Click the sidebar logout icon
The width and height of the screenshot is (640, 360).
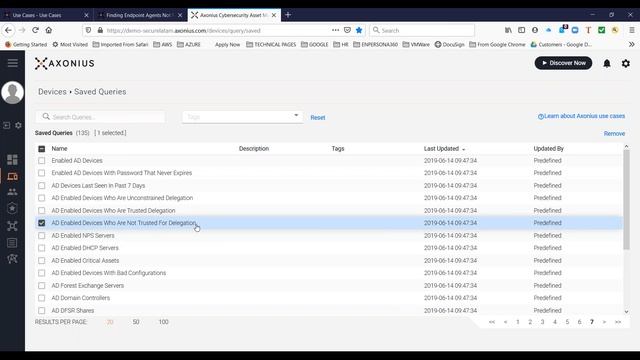(7, 125)
